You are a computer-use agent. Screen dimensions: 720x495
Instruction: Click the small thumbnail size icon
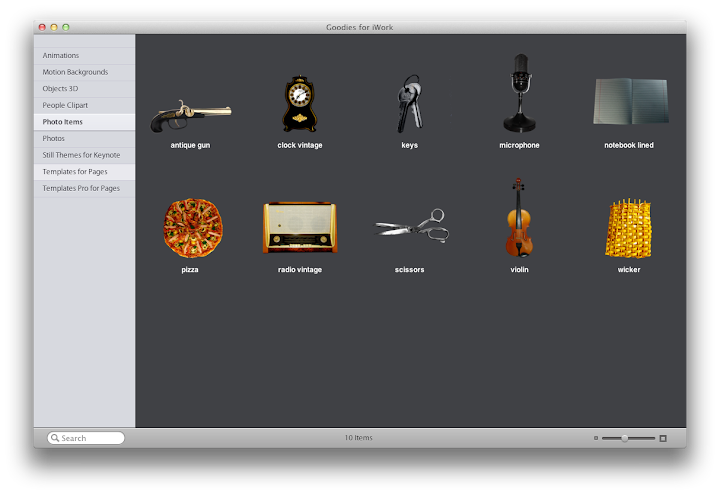[596, 438]
